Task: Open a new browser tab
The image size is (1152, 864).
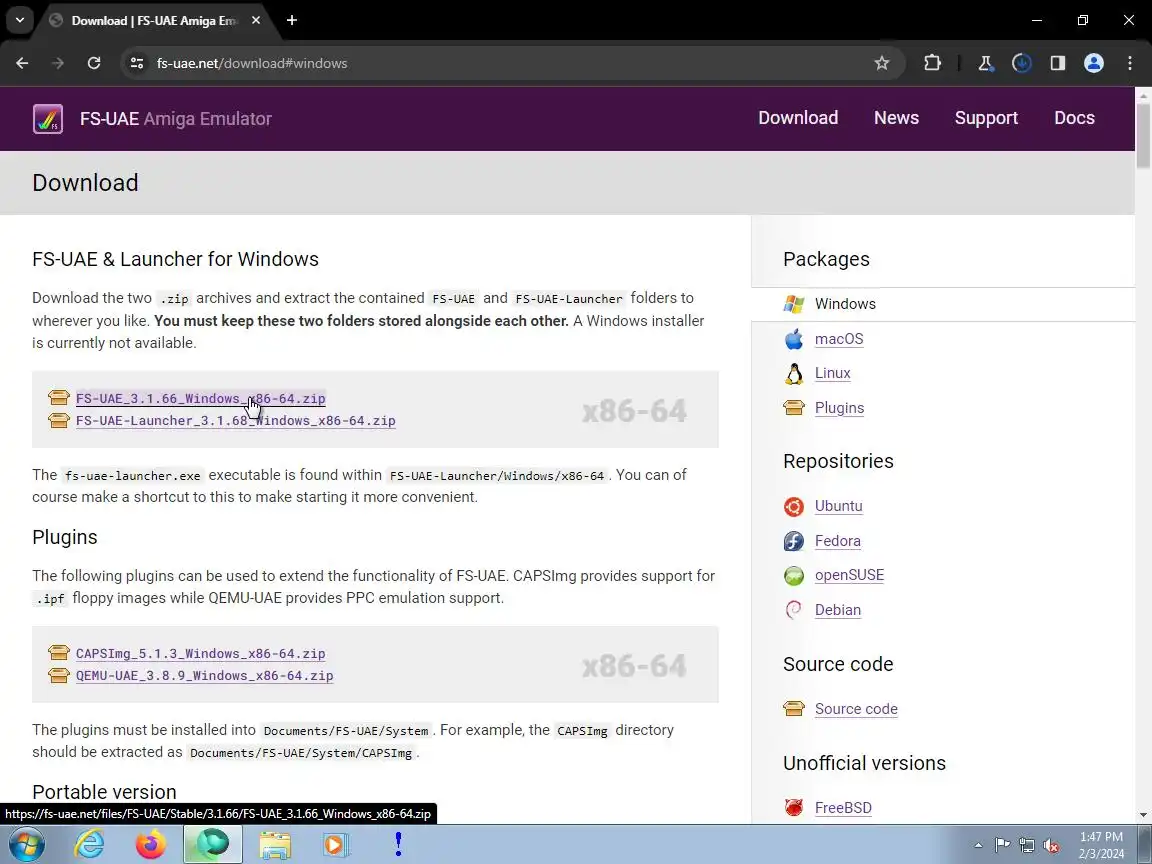Action: 292,21
